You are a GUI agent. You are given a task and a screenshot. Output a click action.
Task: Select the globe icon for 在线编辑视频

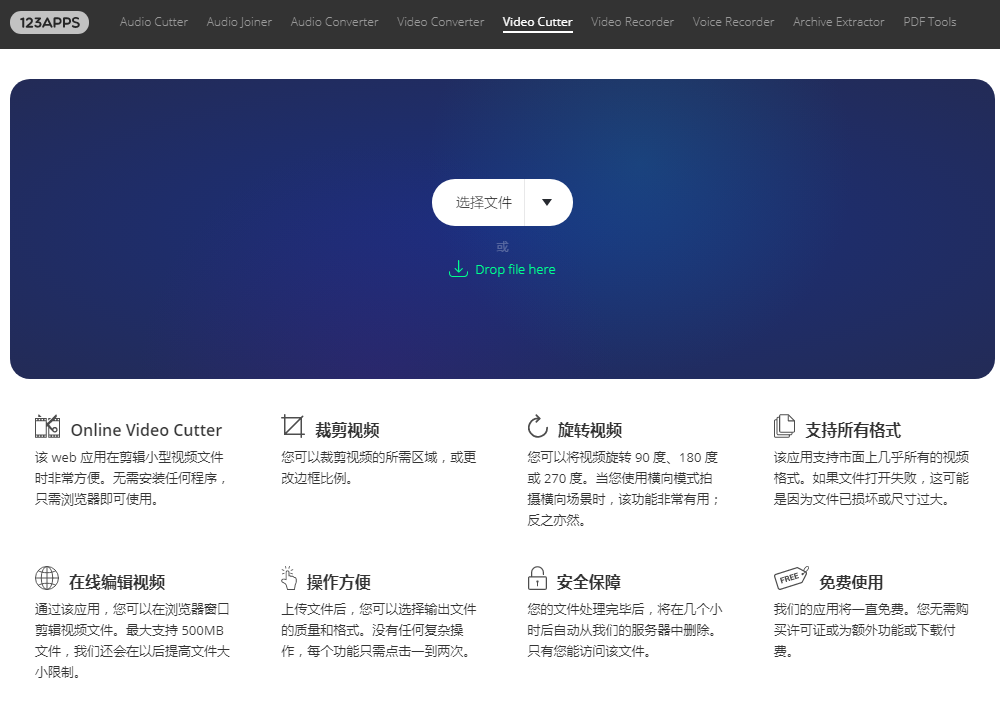click(x=47, y=577)
